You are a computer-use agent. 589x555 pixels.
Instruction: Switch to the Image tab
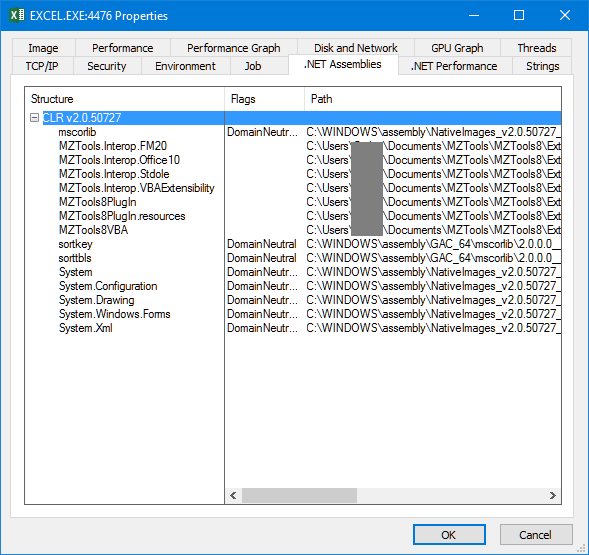pyautogui.click(x=43, y=48)
